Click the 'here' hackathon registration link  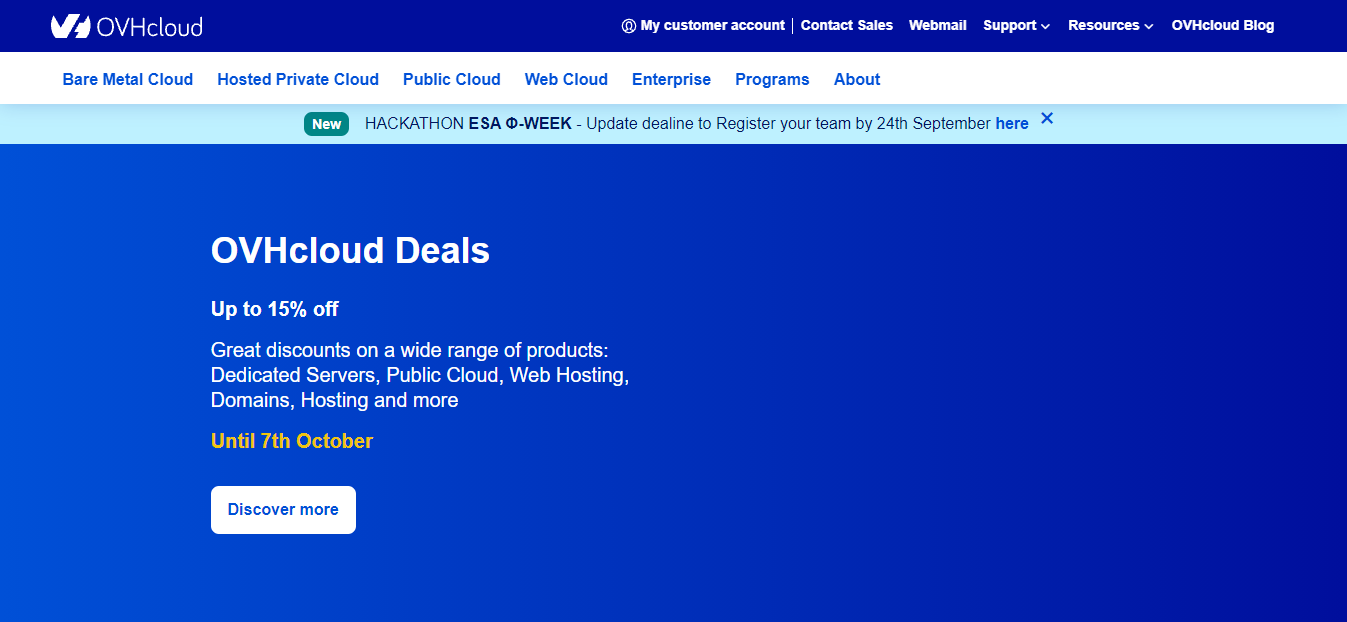point(1012,124)
